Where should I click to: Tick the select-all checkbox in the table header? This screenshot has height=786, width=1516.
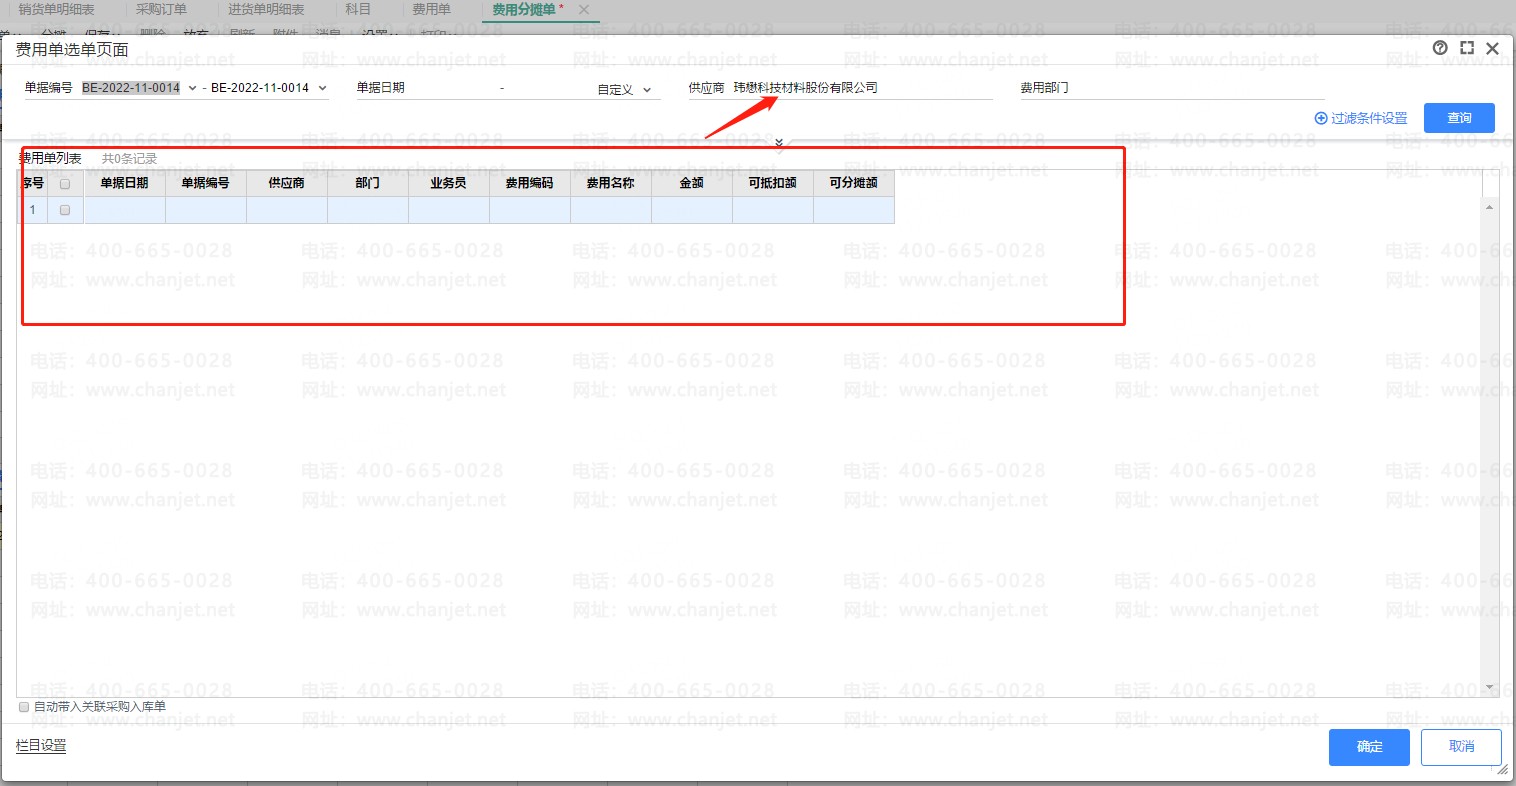(65, 184)
